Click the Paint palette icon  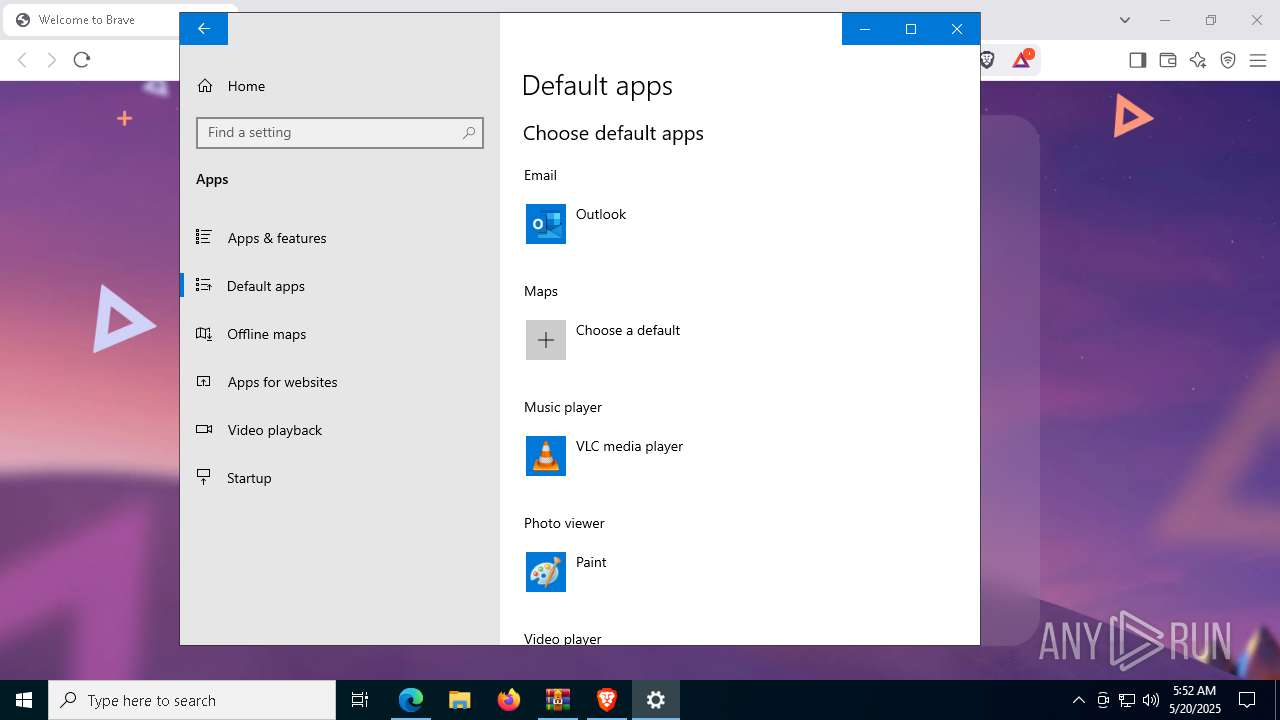click(546, 572)
